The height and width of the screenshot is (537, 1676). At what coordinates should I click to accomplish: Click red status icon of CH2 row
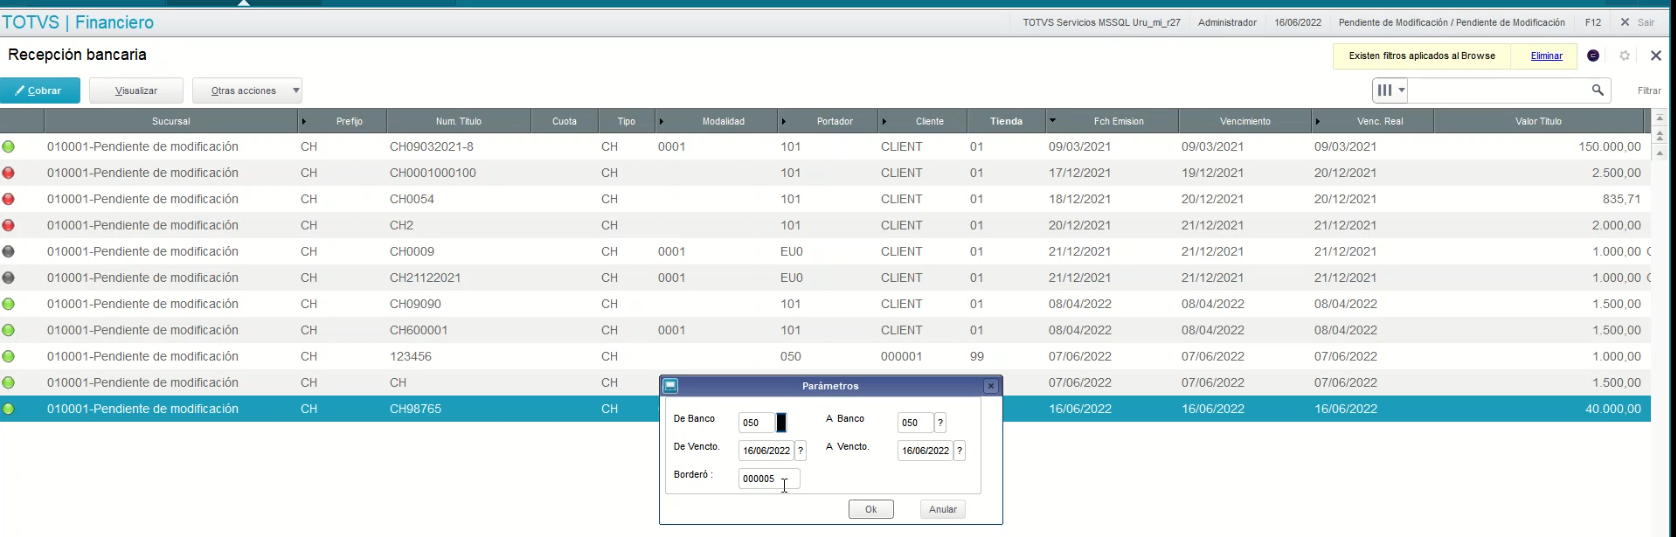point(9,225)
